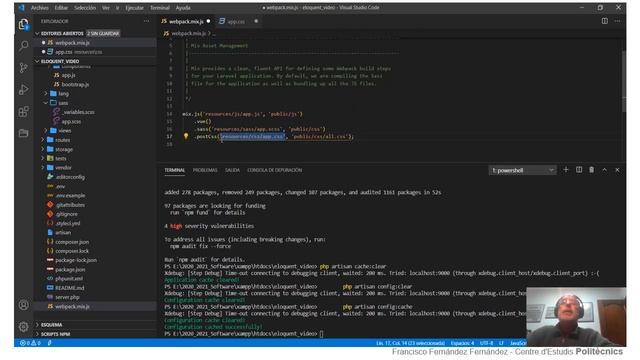640x360 pixels.
Task: Select the powershell terminal dropdown
Action: point(522,170)
